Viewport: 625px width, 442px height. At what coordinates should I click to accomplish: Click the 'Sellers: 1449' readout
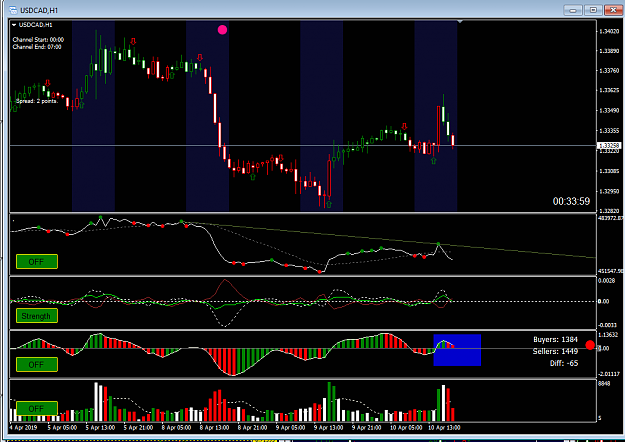click(x=555, y=351)
